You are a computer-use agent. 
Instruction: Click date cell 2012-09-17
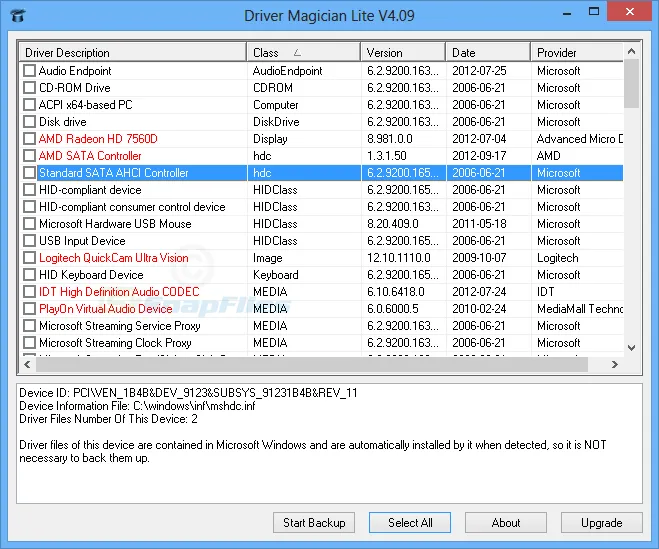click(x=479, y=156)
